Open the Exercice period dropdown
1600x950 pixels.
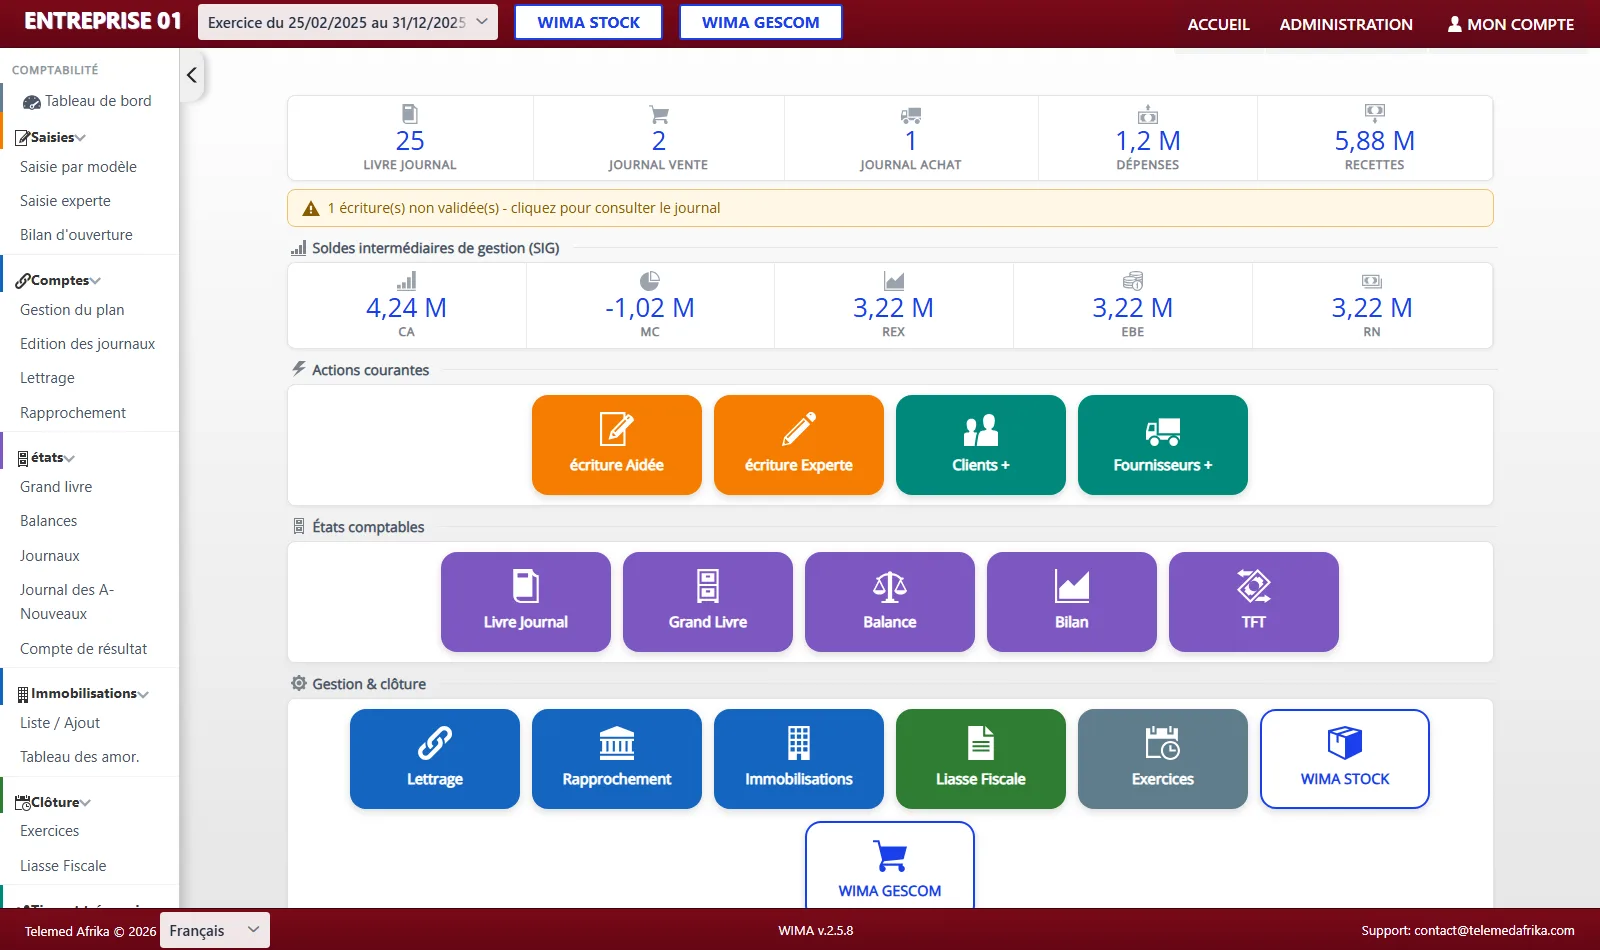coord(348,22)
